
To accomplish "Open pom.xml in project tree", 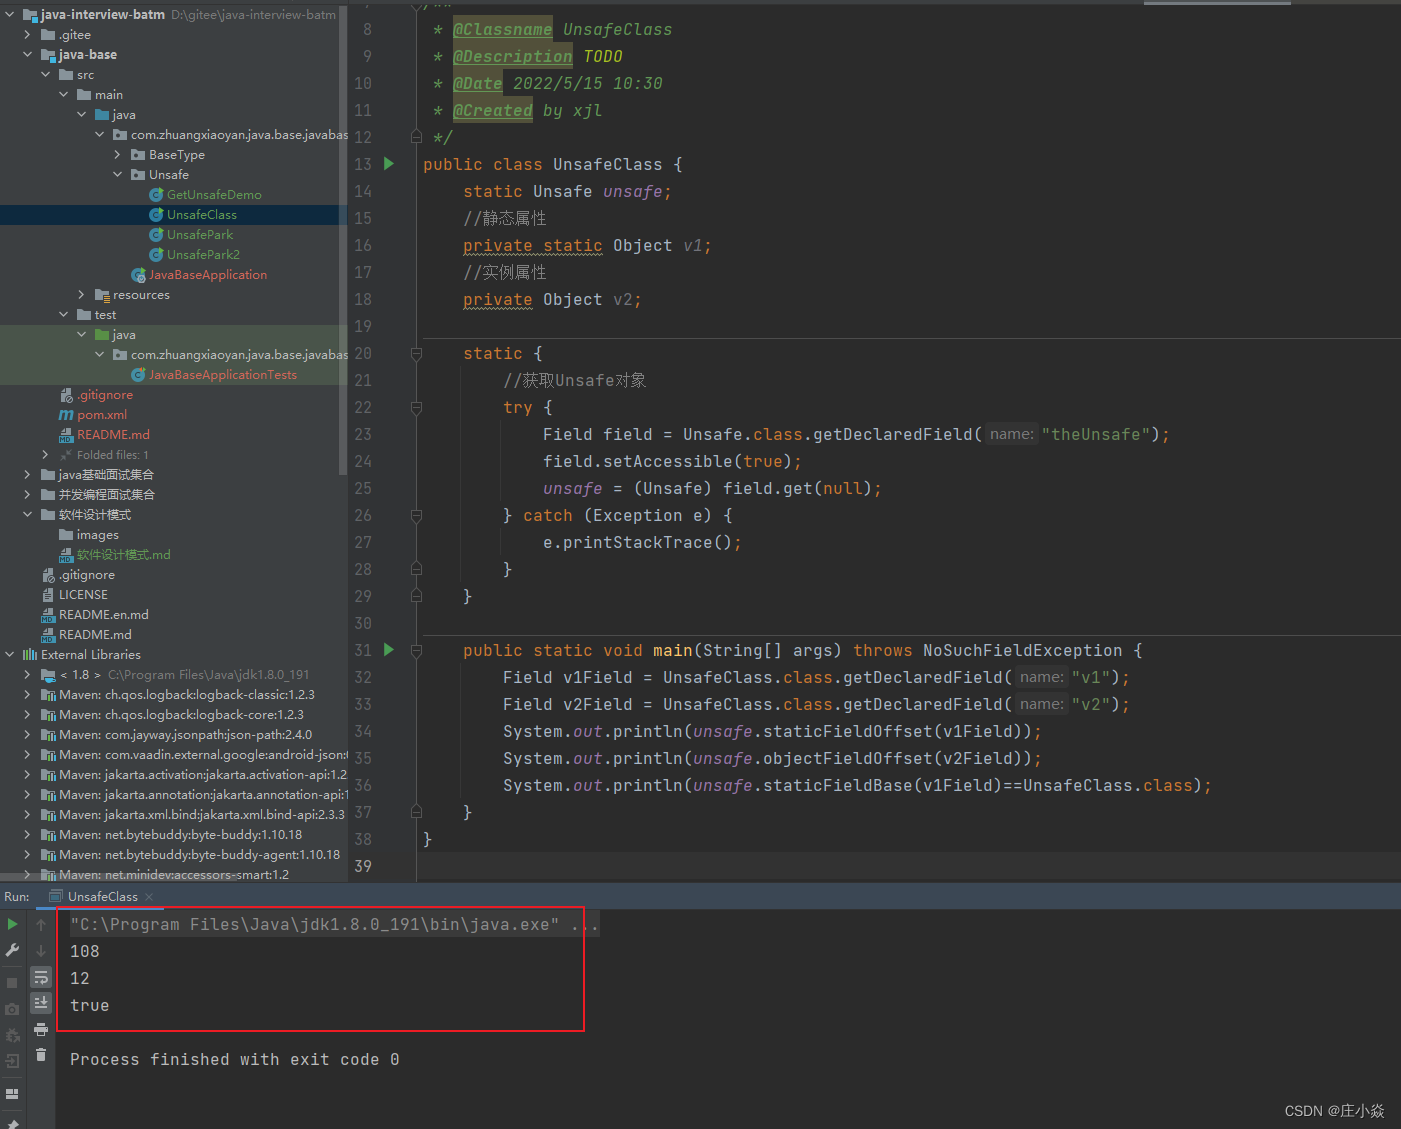I will tap(102, 415).
